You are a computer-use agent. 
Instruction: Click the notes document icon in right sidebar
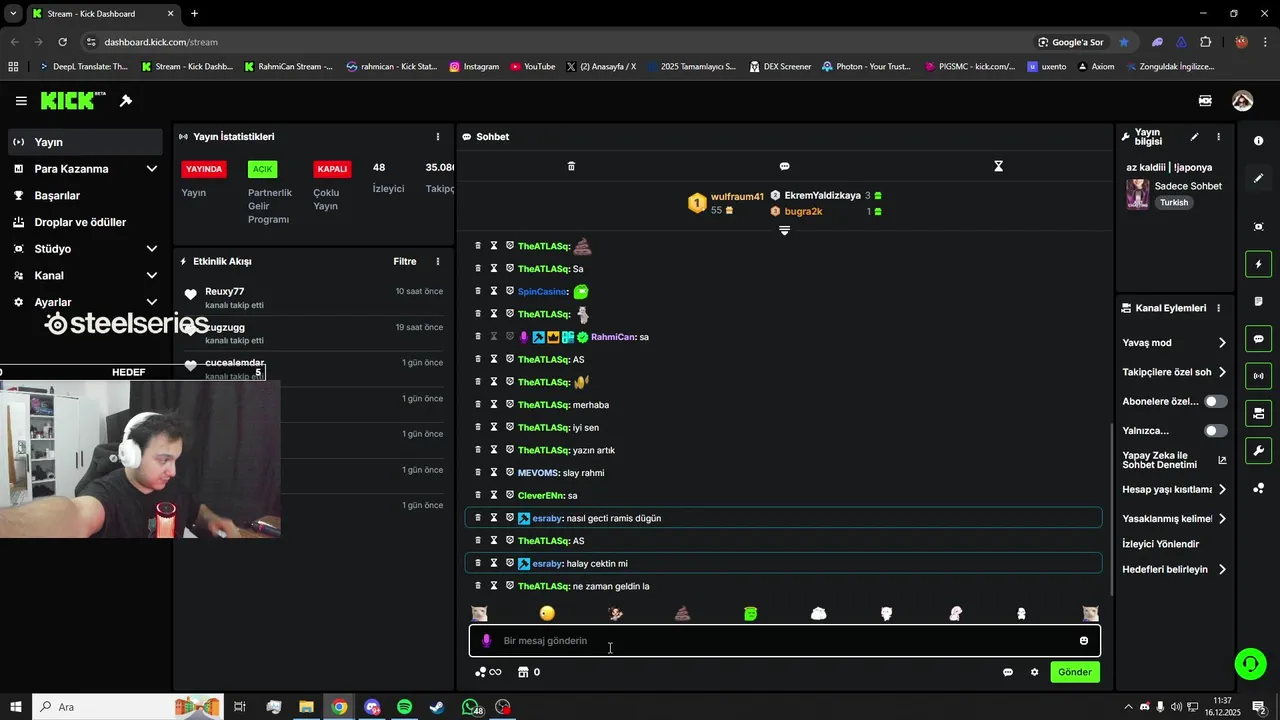pyautogui.click(x=1258, y=301)
